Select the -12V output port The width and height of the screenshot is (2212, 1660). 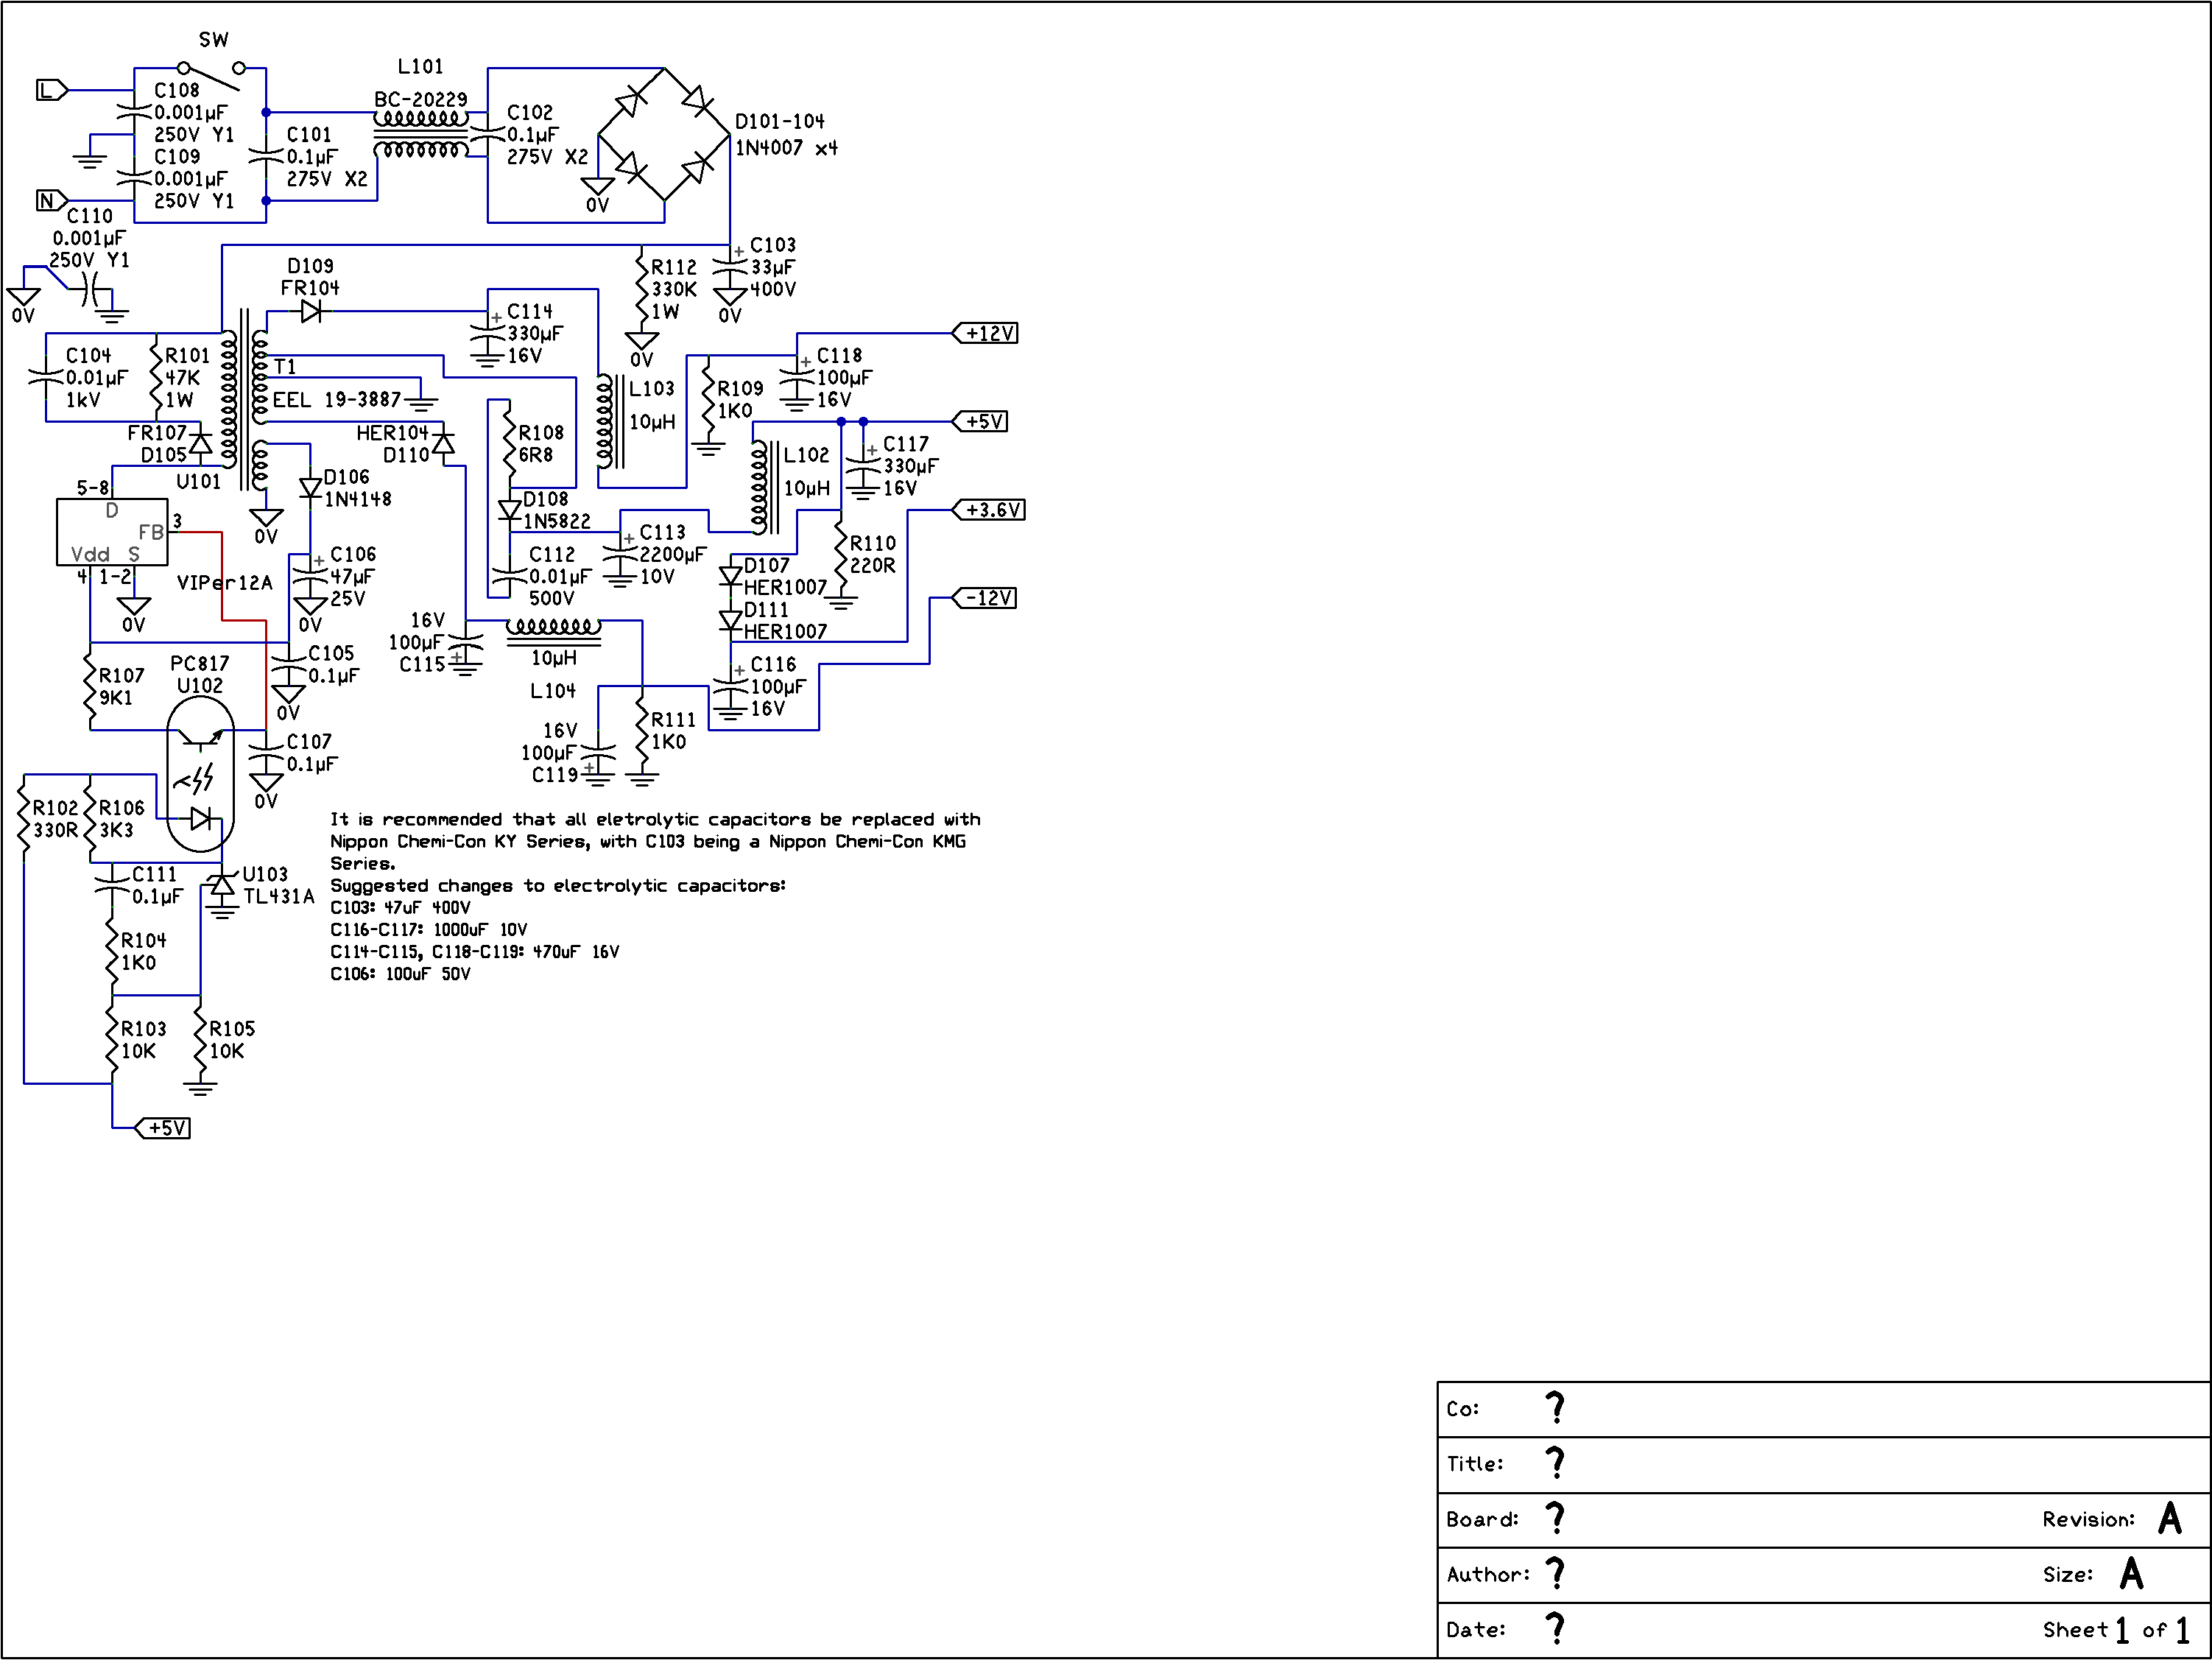point(985,598)
